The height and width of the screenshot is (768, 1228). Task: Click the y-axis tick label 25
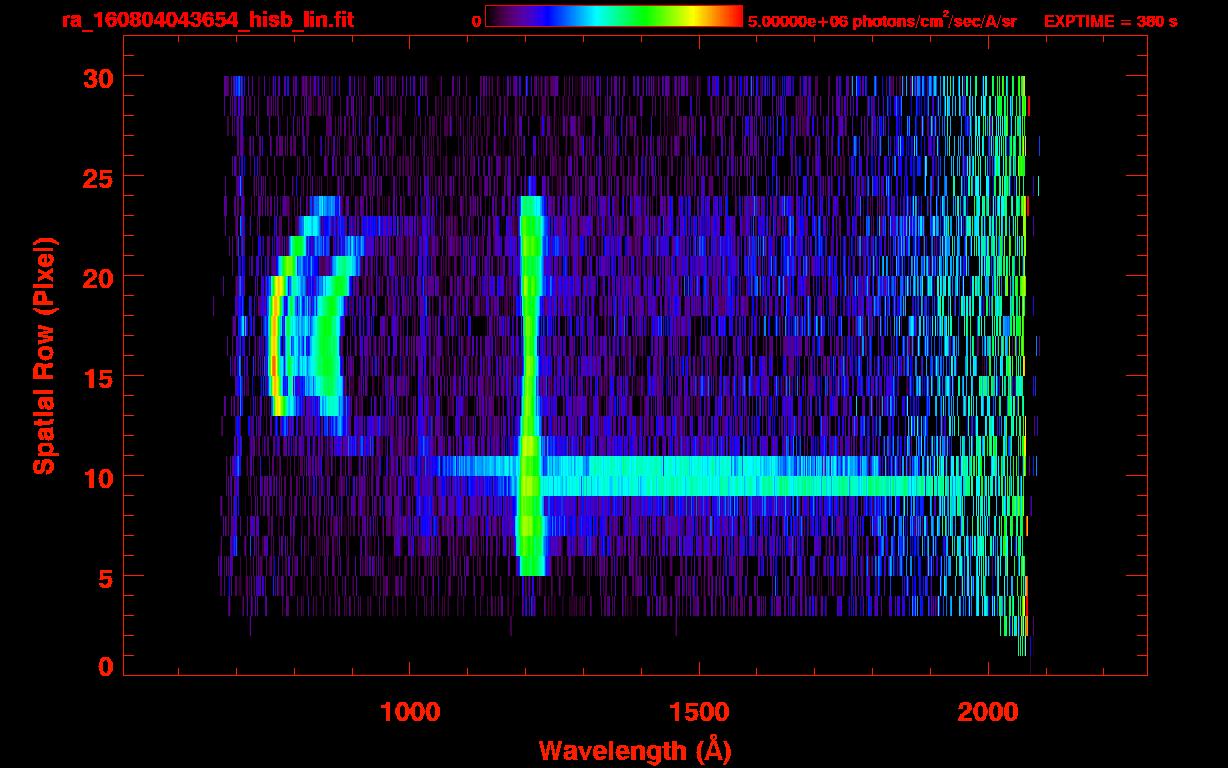click(x=96, y=177)
